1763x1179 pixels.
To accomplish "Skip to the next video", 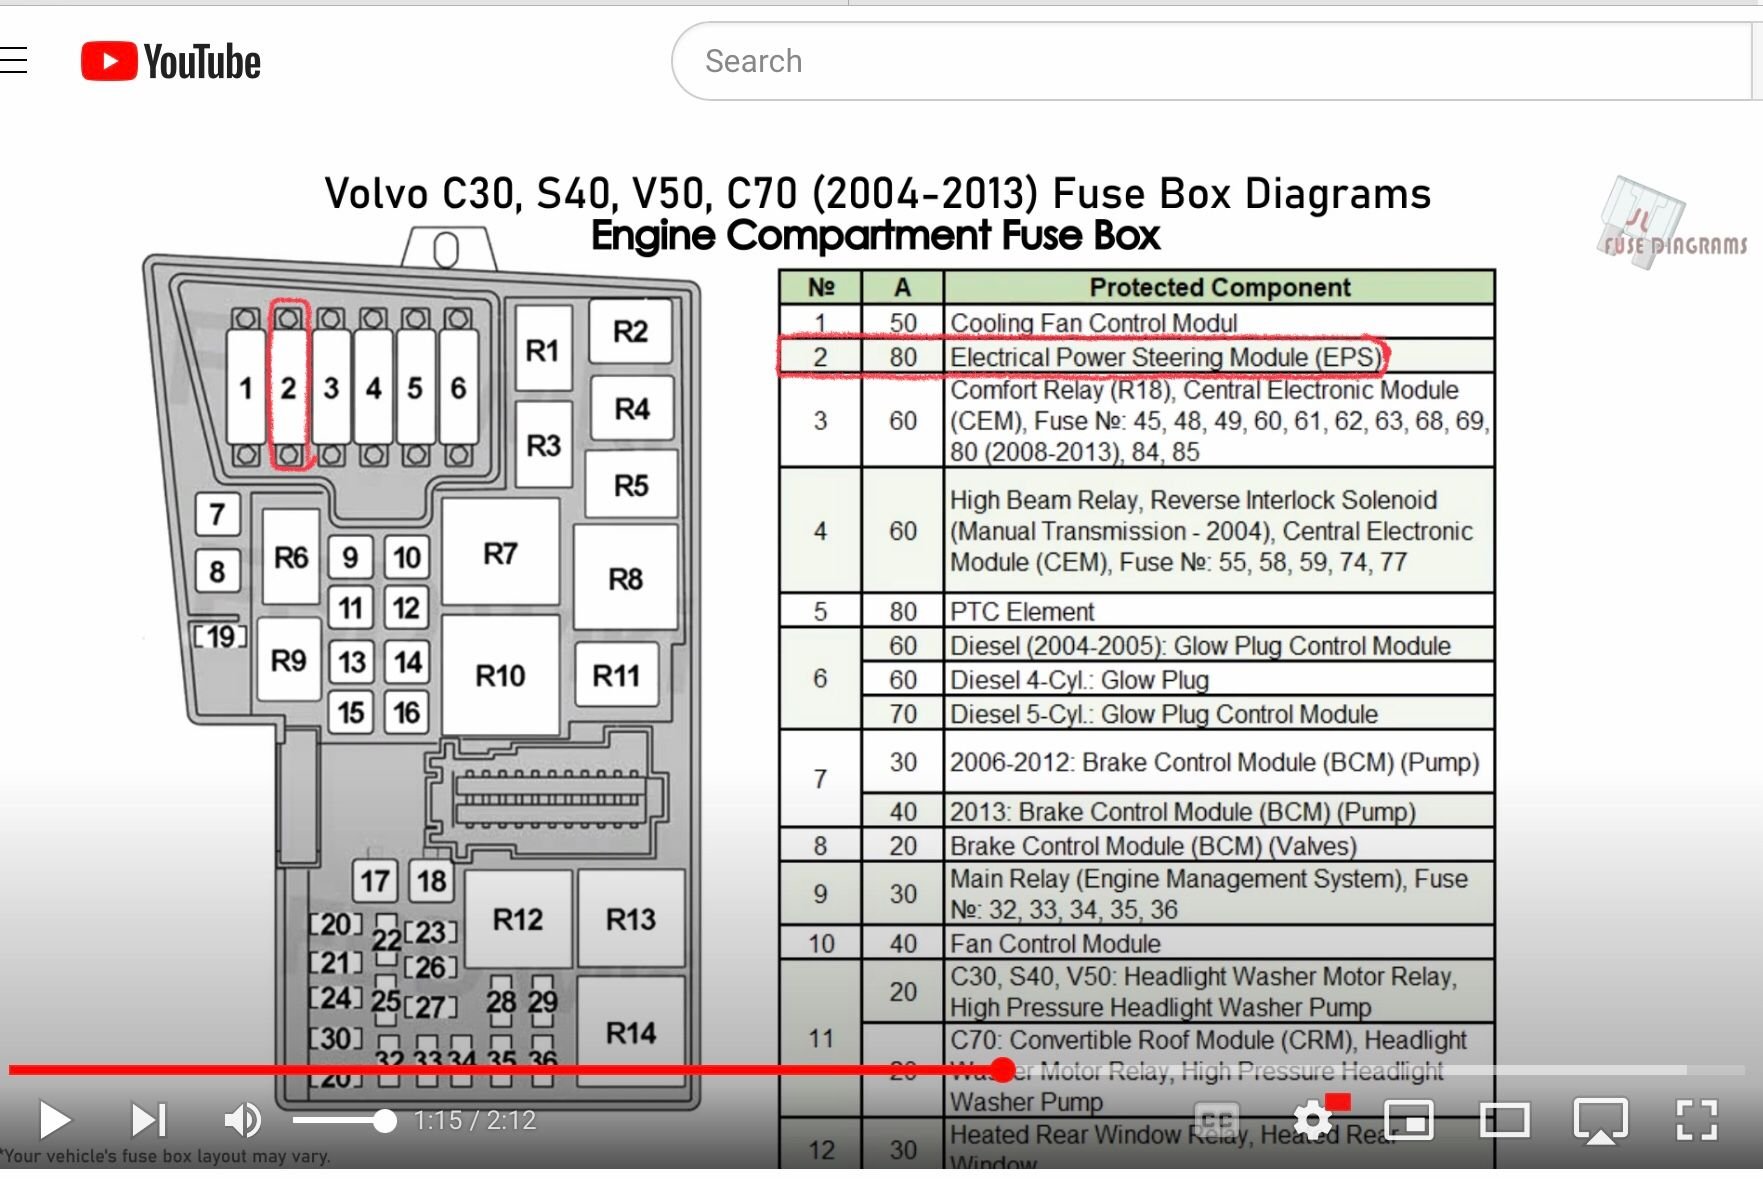I will pos(148,1120).
